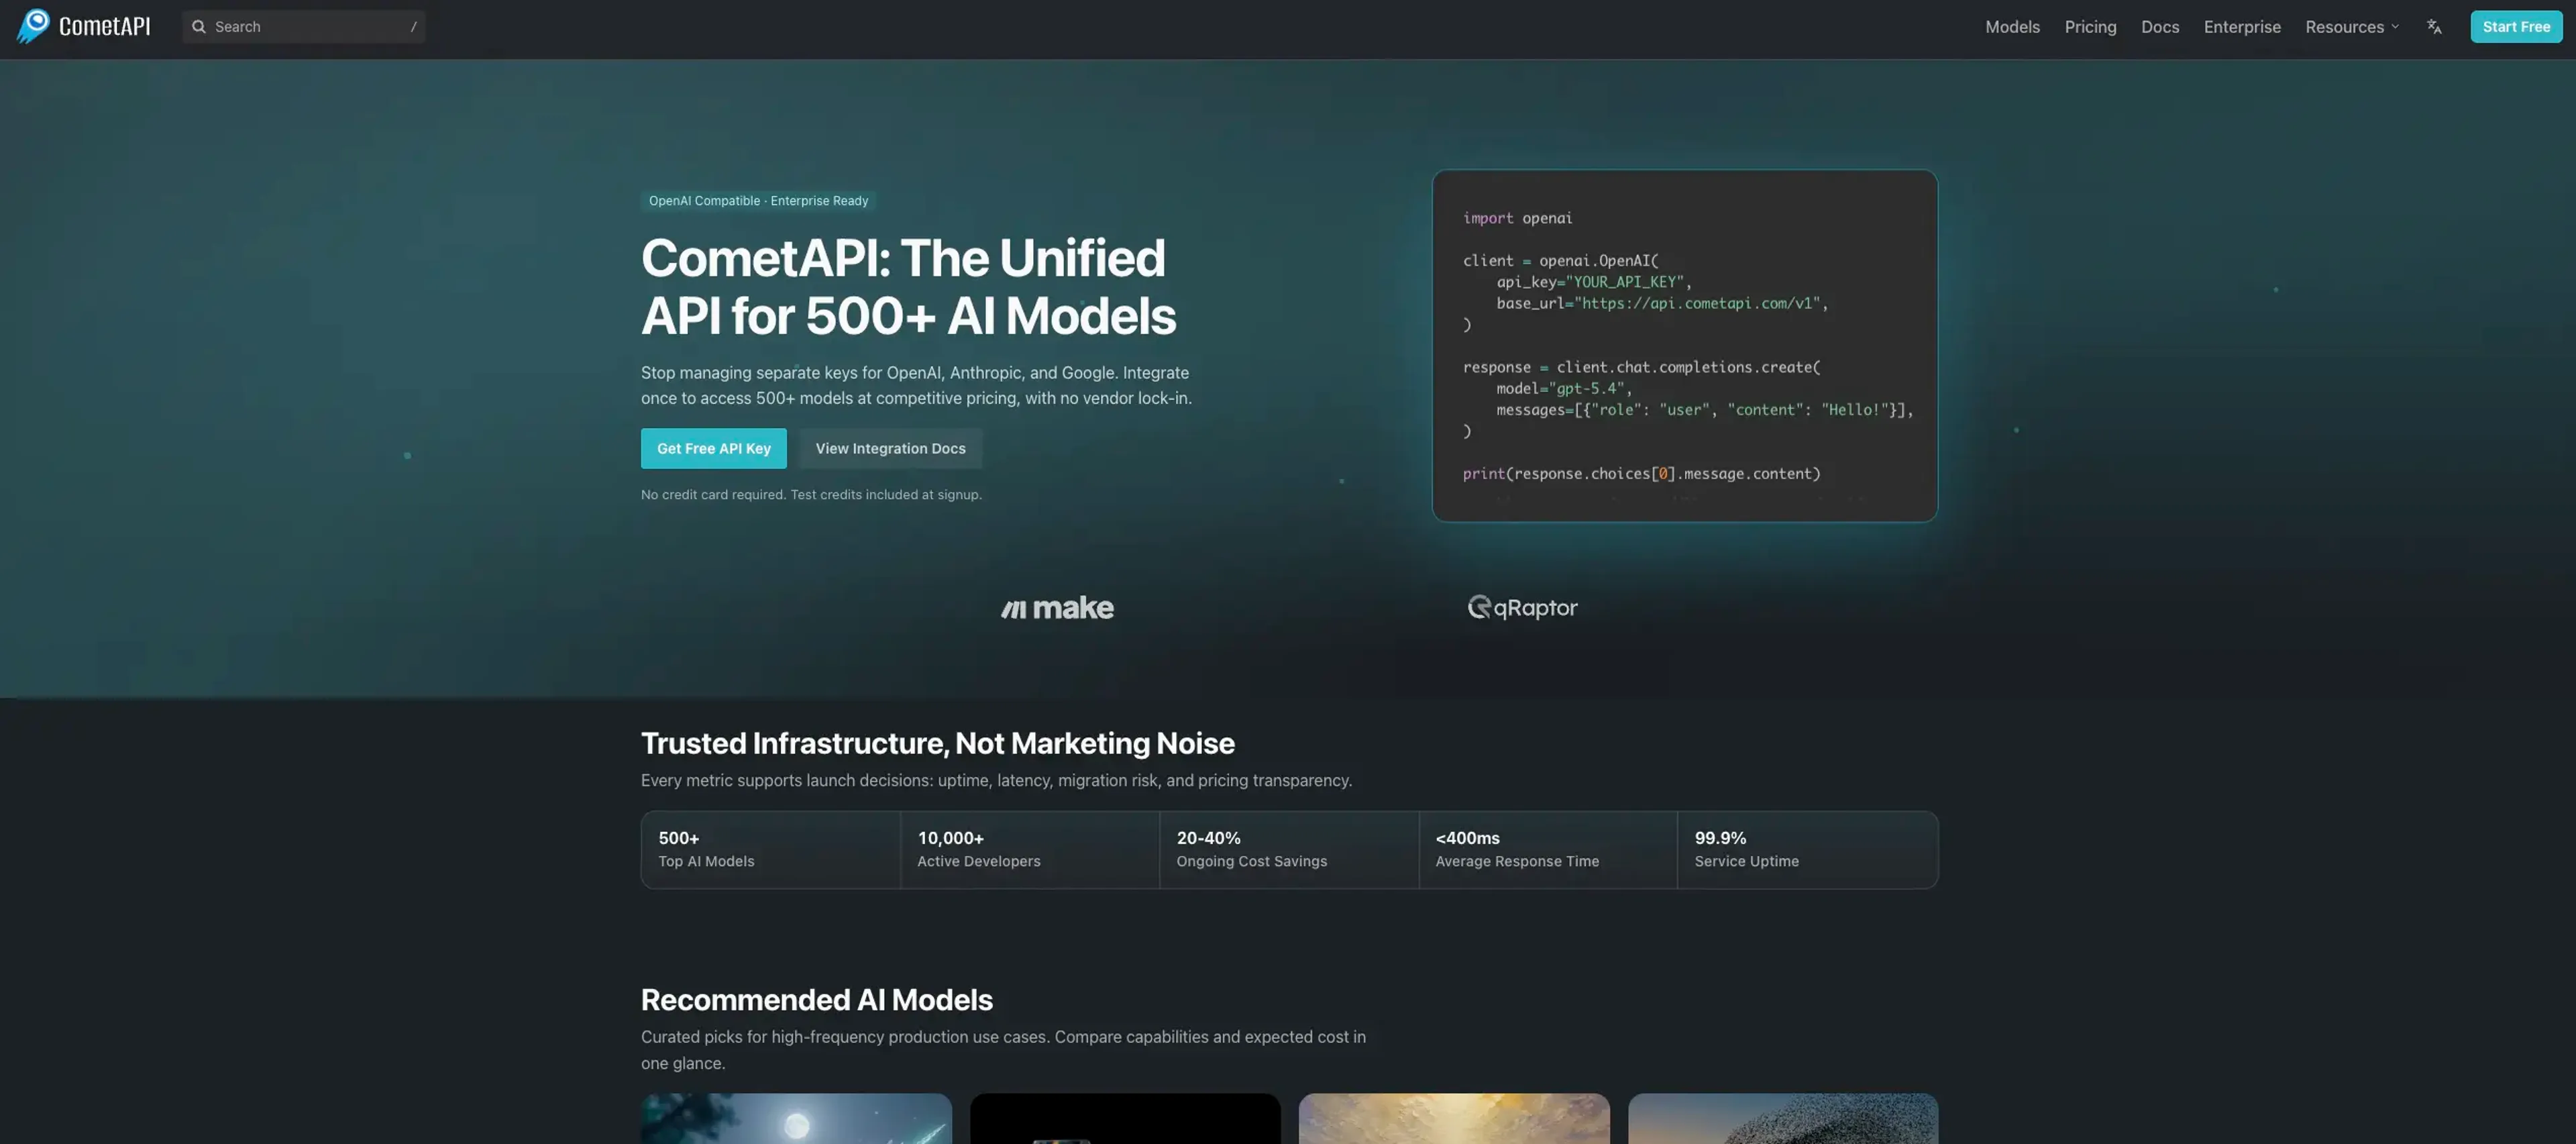The height and width of the screenshot is (1144, 2576).
Task: Click the language translate icon
Action: coord(2434,26)
